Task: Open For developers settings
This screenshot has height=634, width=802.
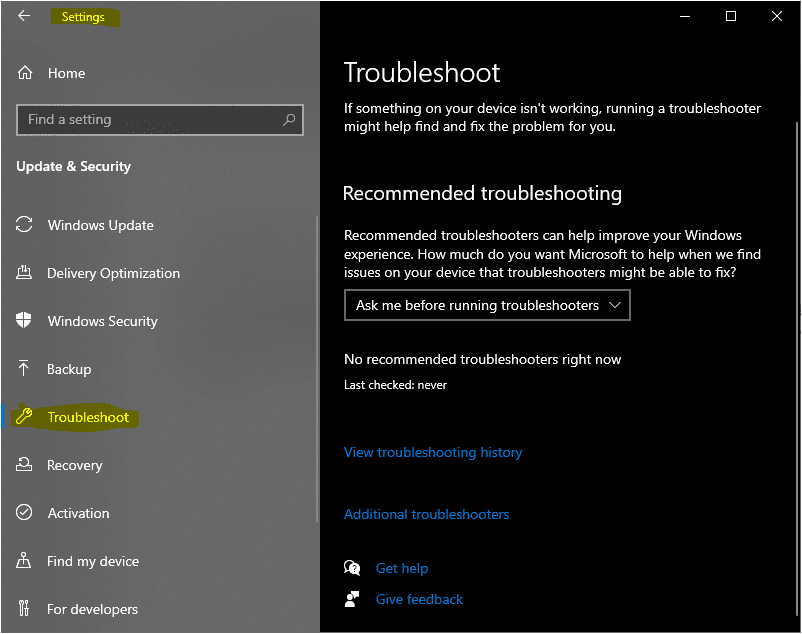Action: pos(92,609)
